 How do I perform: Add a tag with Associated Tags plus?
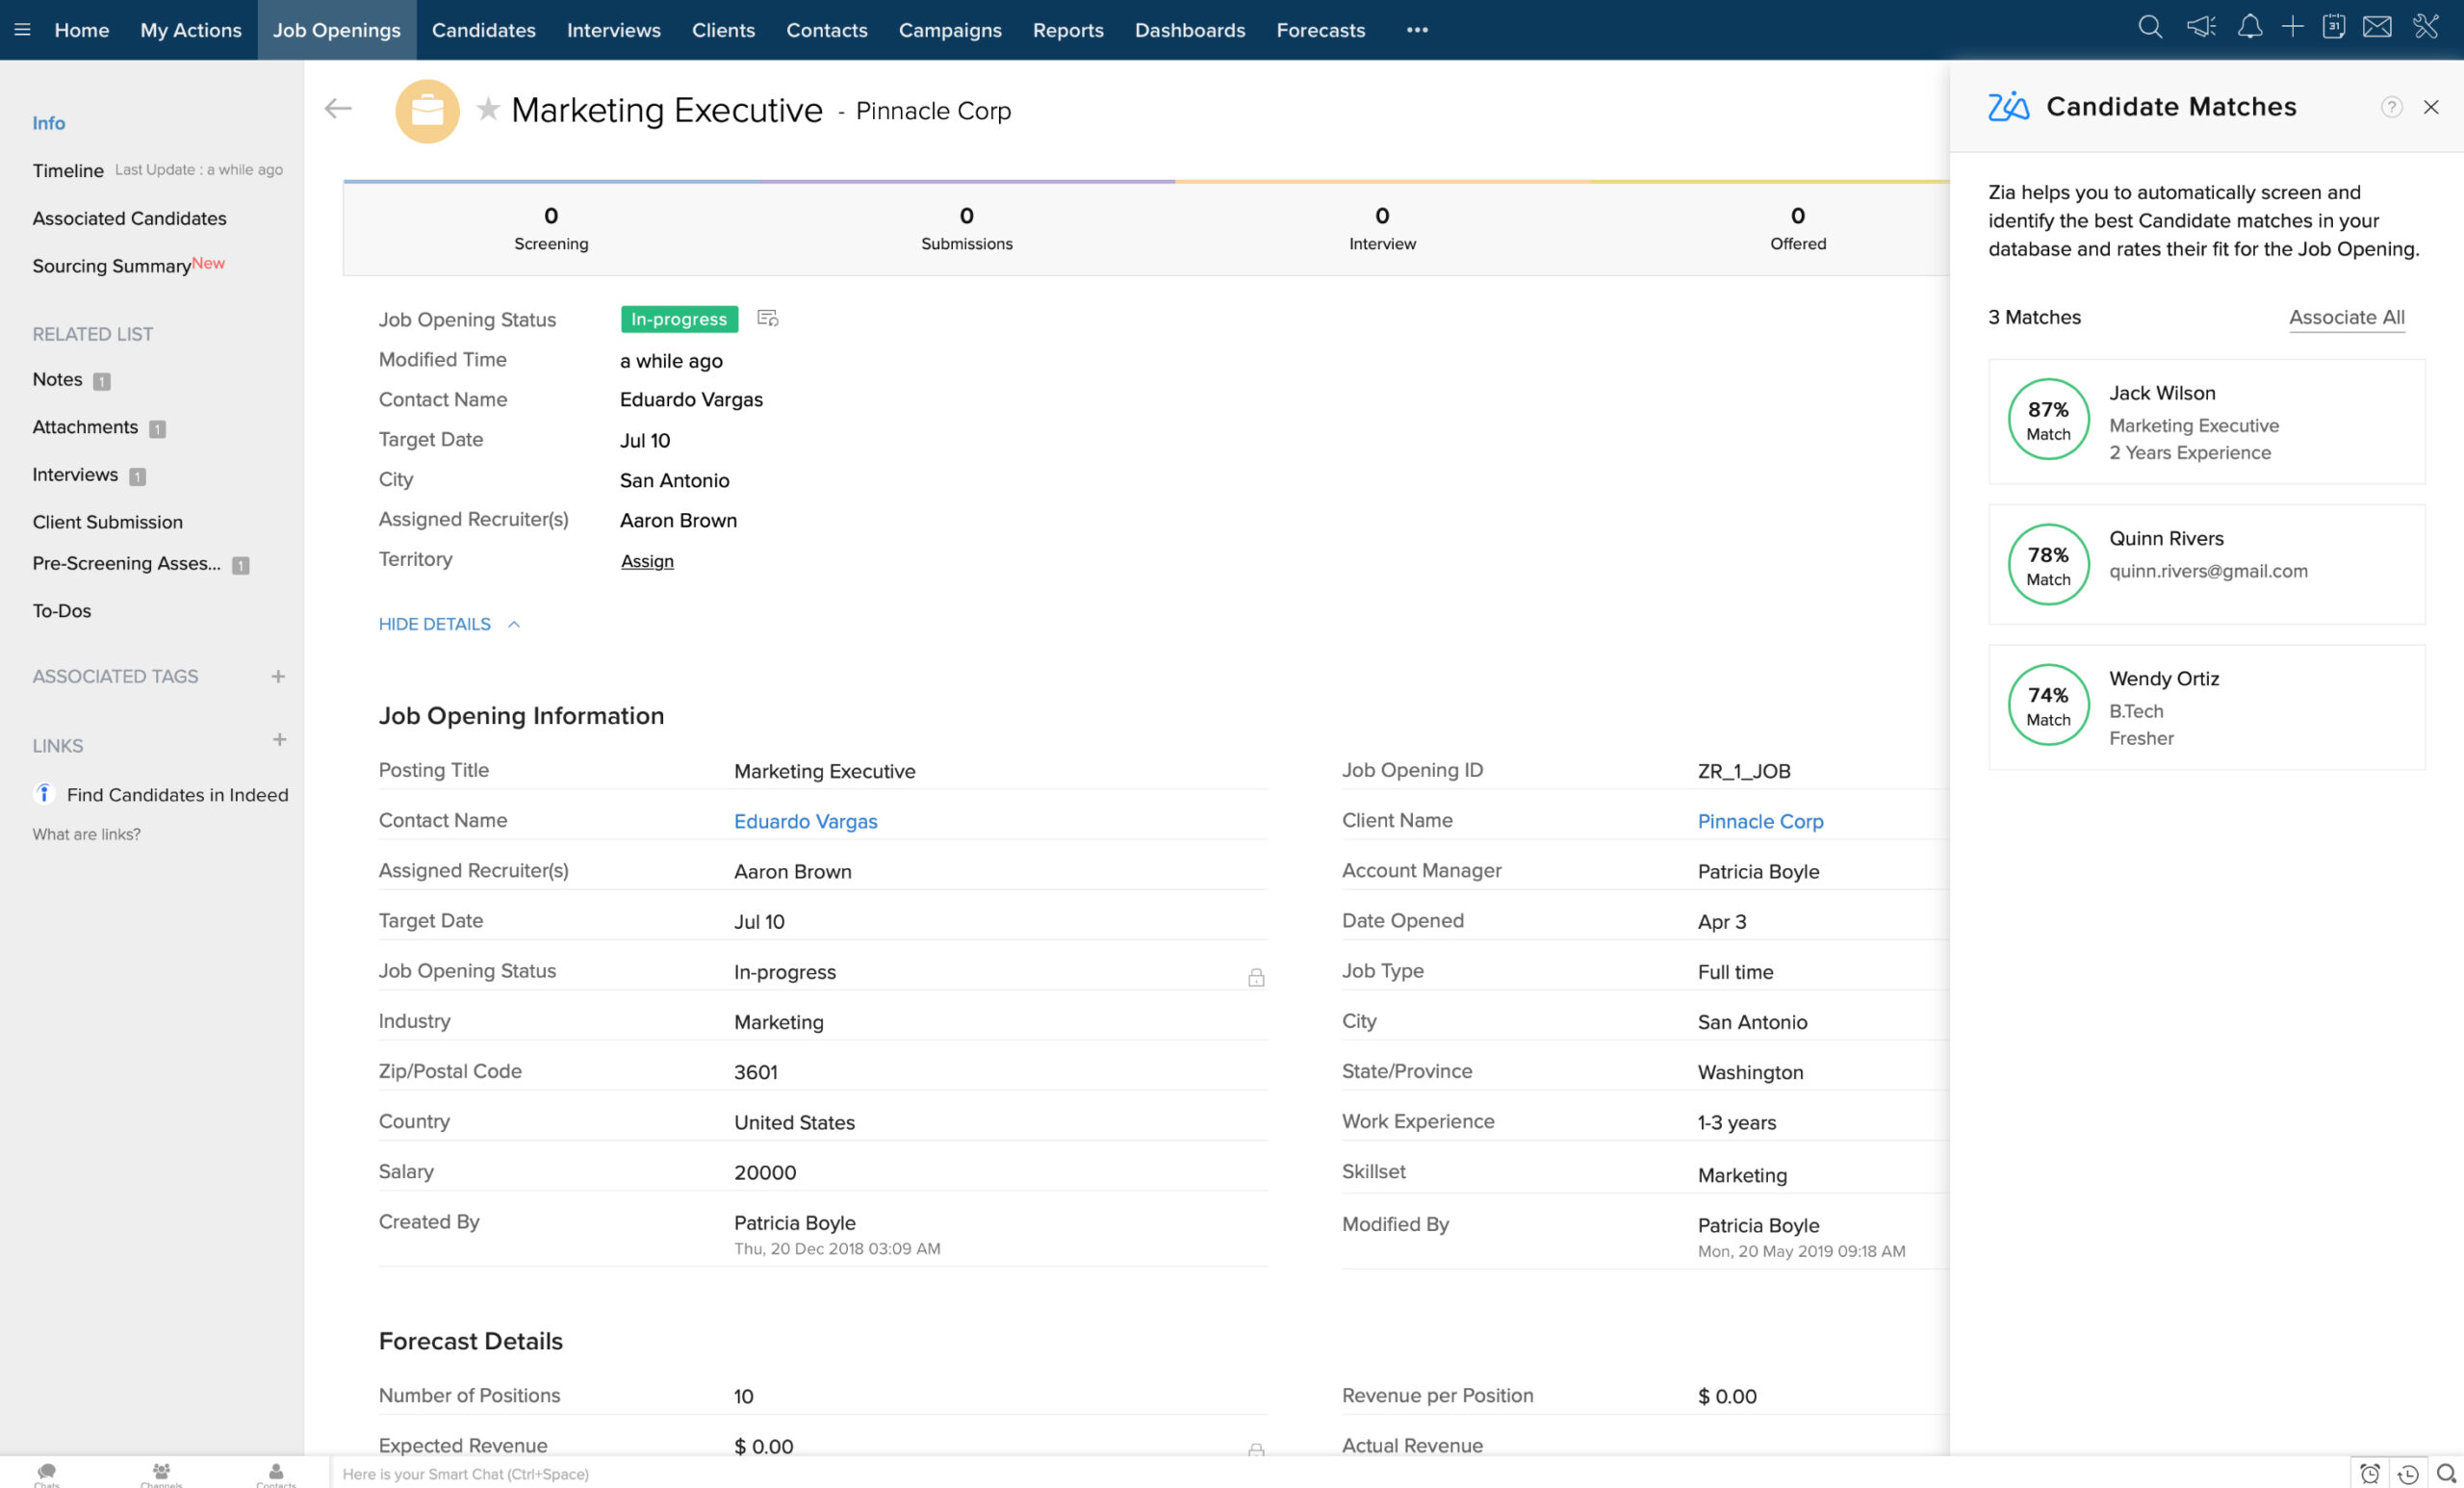coord(278,676)
